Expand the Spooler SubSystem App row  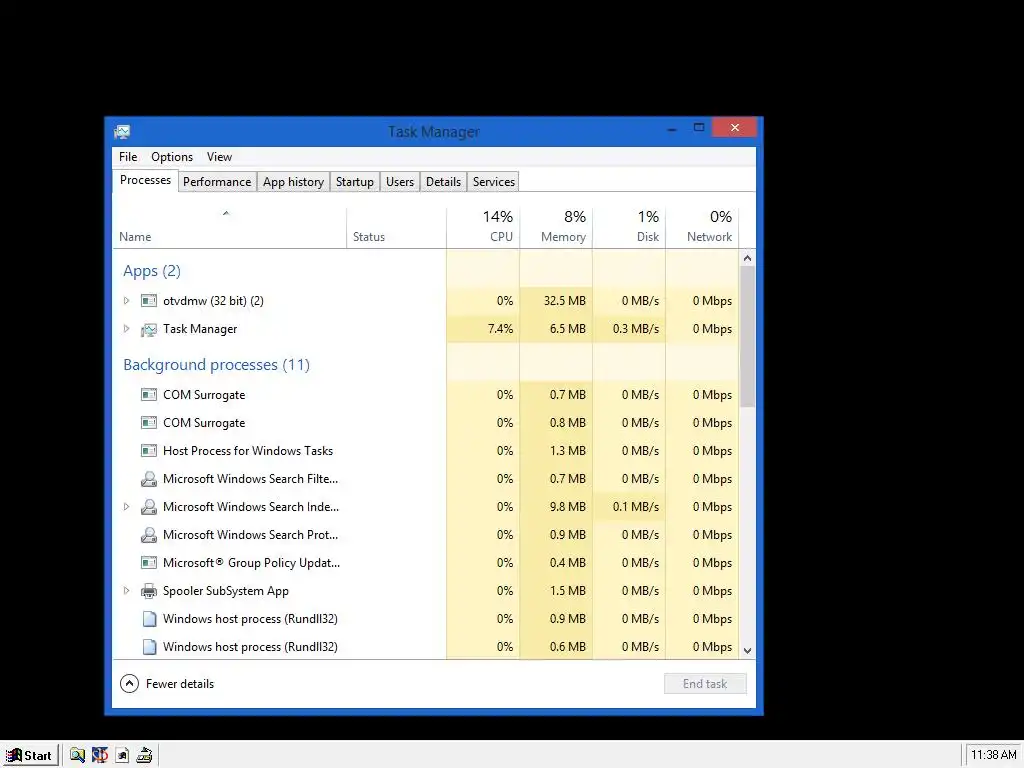127,591
